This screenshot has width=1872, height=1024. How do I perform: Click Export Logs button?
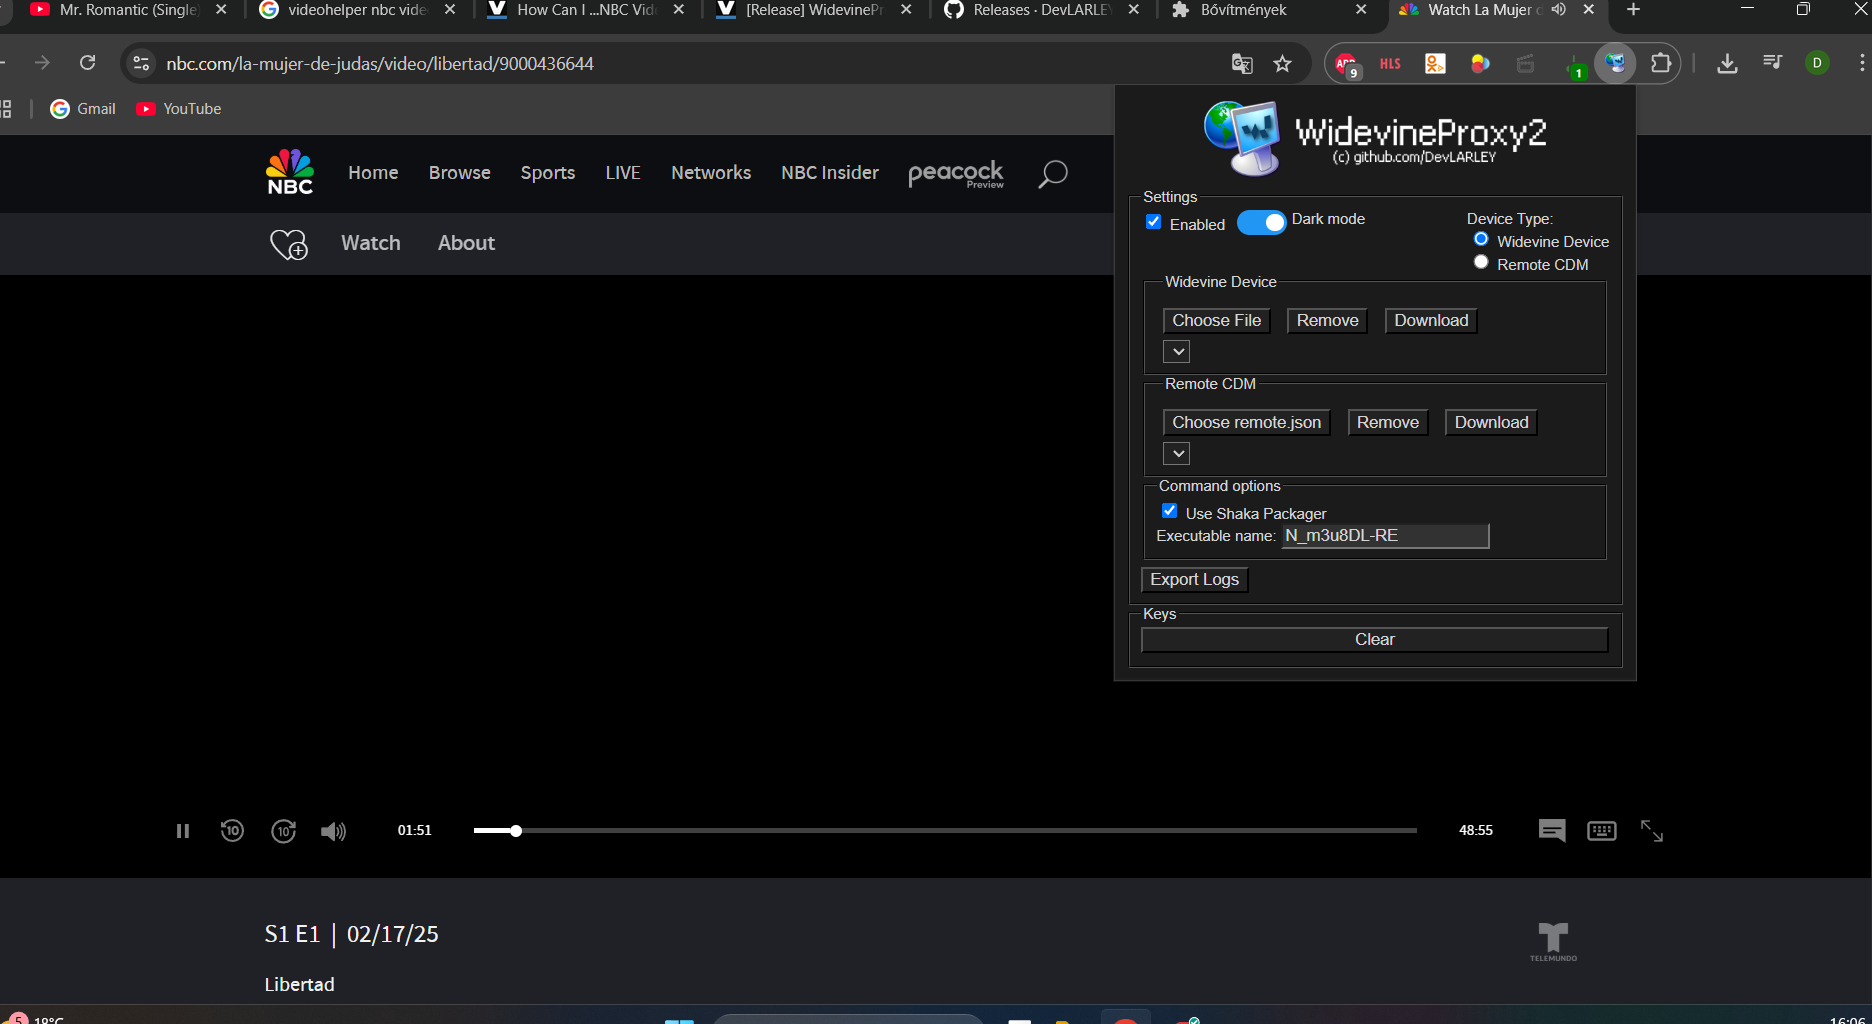point(1194,580)
